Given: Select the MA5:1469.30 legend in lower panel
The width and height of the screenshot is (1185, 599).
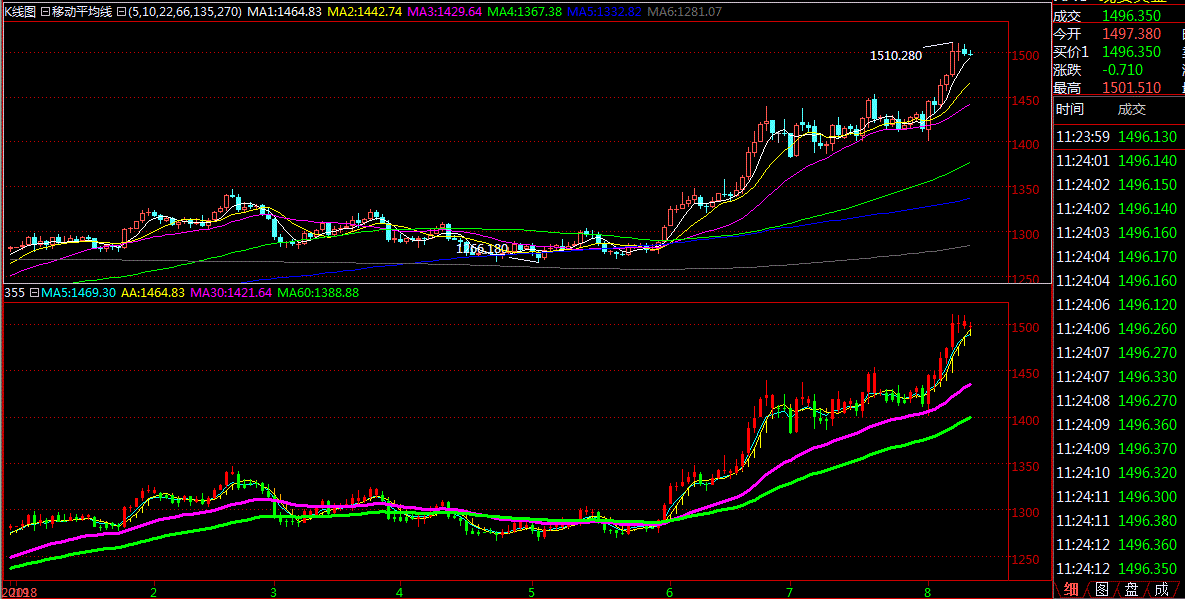Looking at the screenshot, I should (77, 293).
